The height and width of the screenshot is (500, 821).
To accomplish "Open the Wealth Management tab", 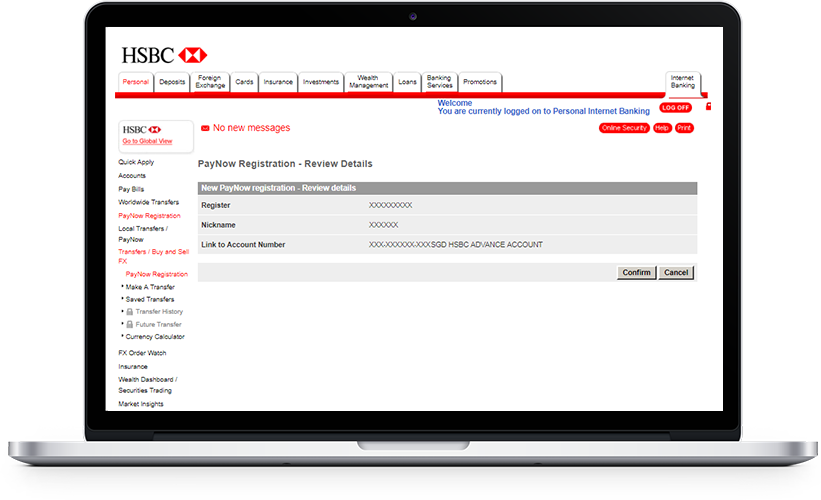I will pos(369,82).
